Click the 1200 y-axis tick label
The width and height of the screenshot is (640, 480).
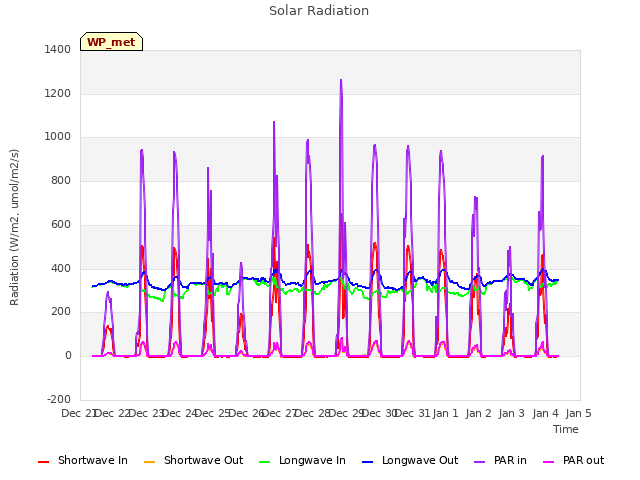coord(58,93)
